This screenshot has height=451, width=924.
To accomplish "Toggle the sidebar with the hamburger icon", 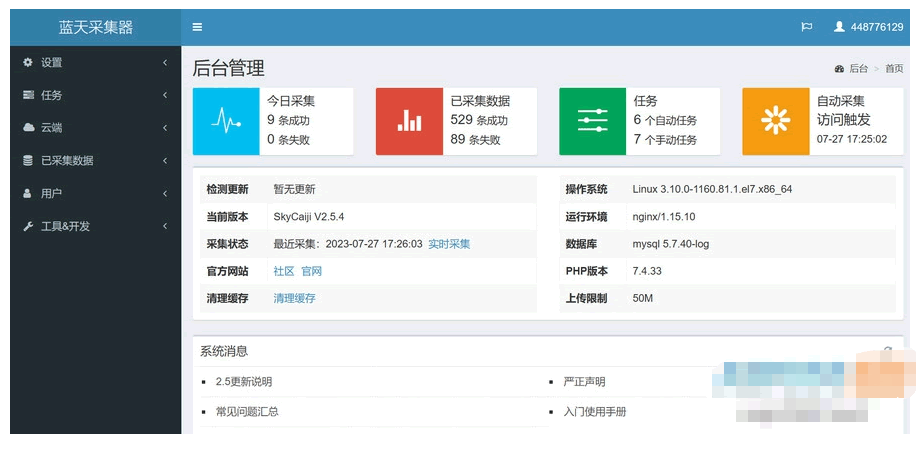I will click(x=197, y=27).
